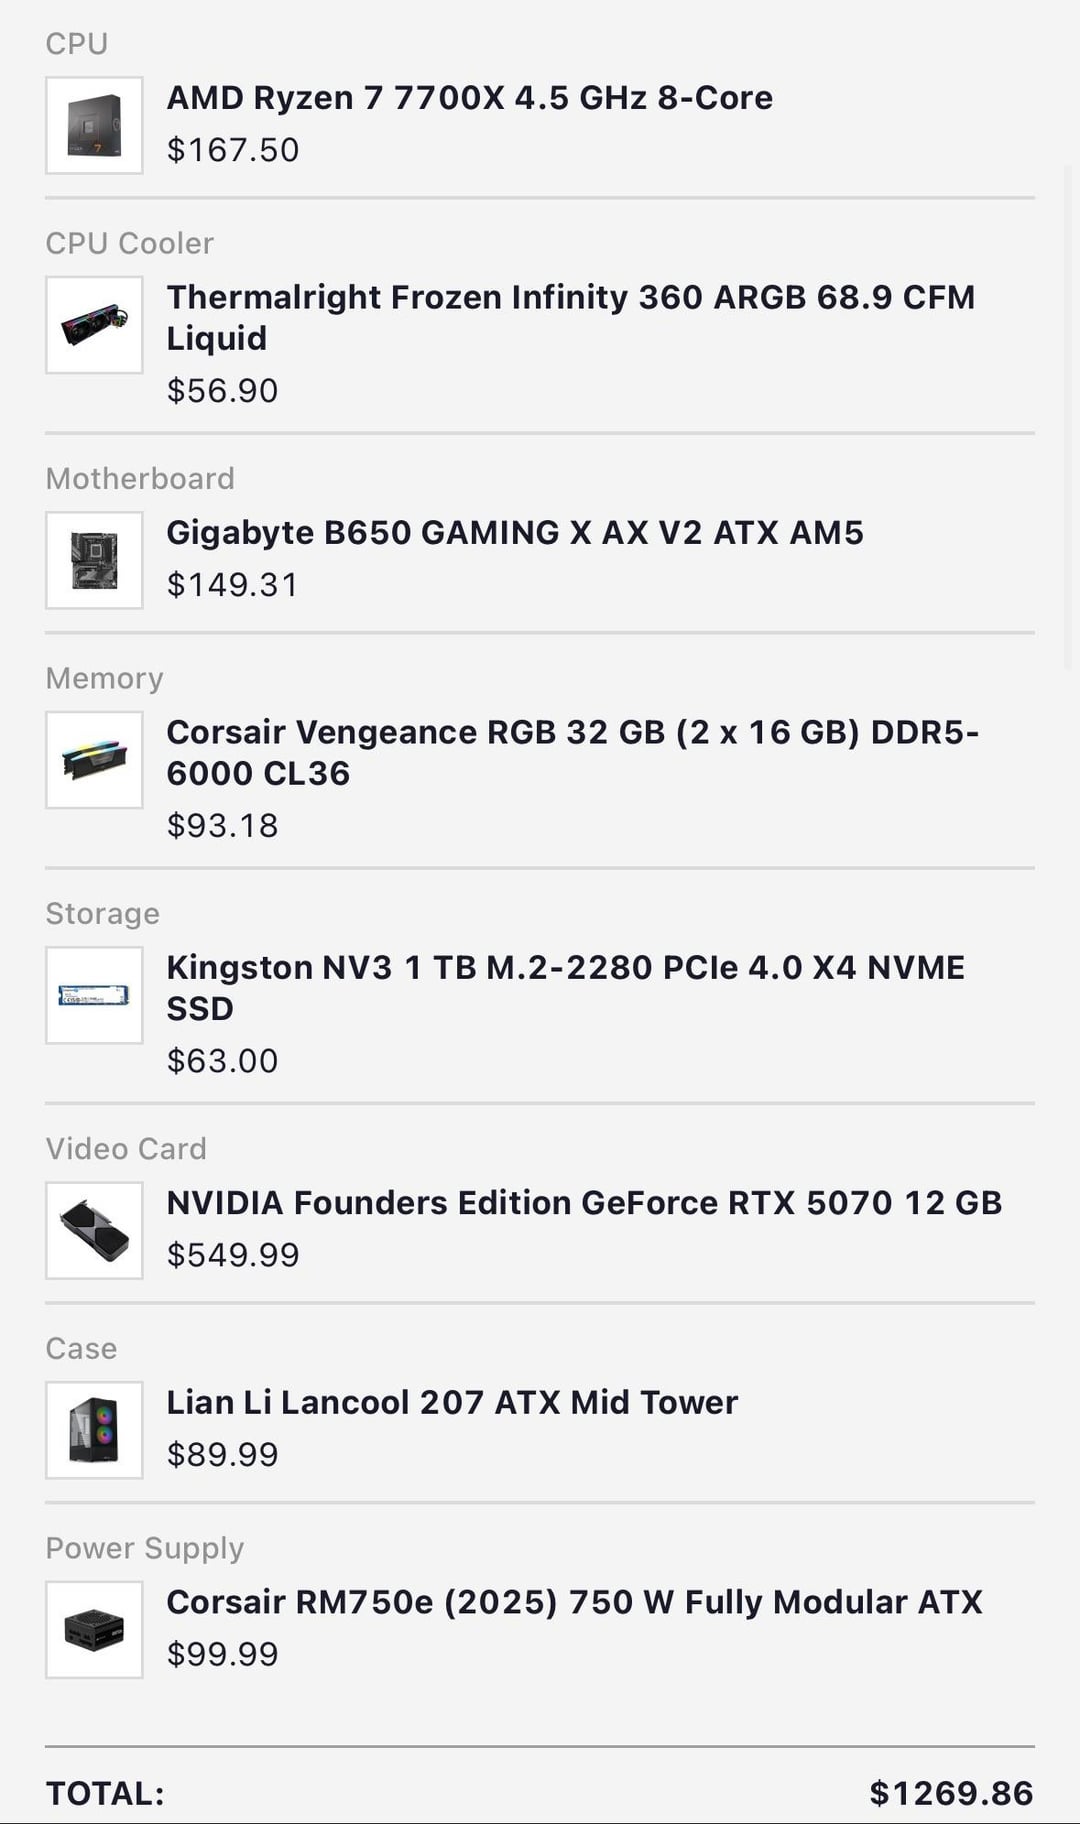
Task: Open Corsair RM750e (2025) 750 W title
Action: point(574,1602)
